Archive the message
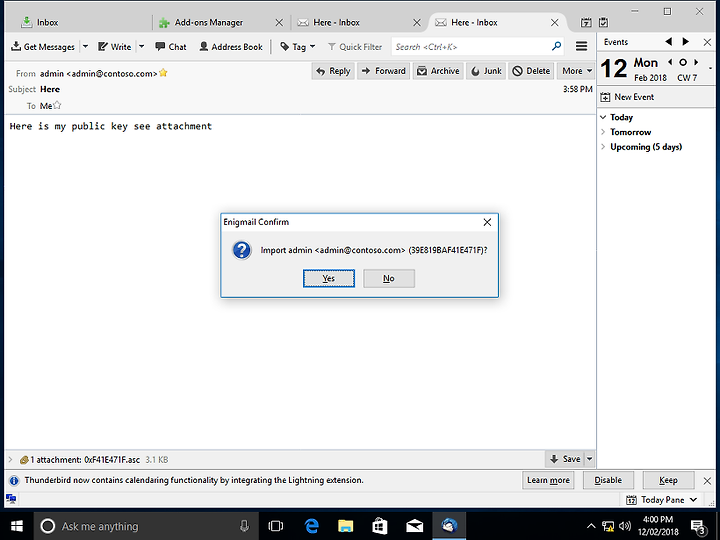 pyautogui.click(x=438, y=71)
